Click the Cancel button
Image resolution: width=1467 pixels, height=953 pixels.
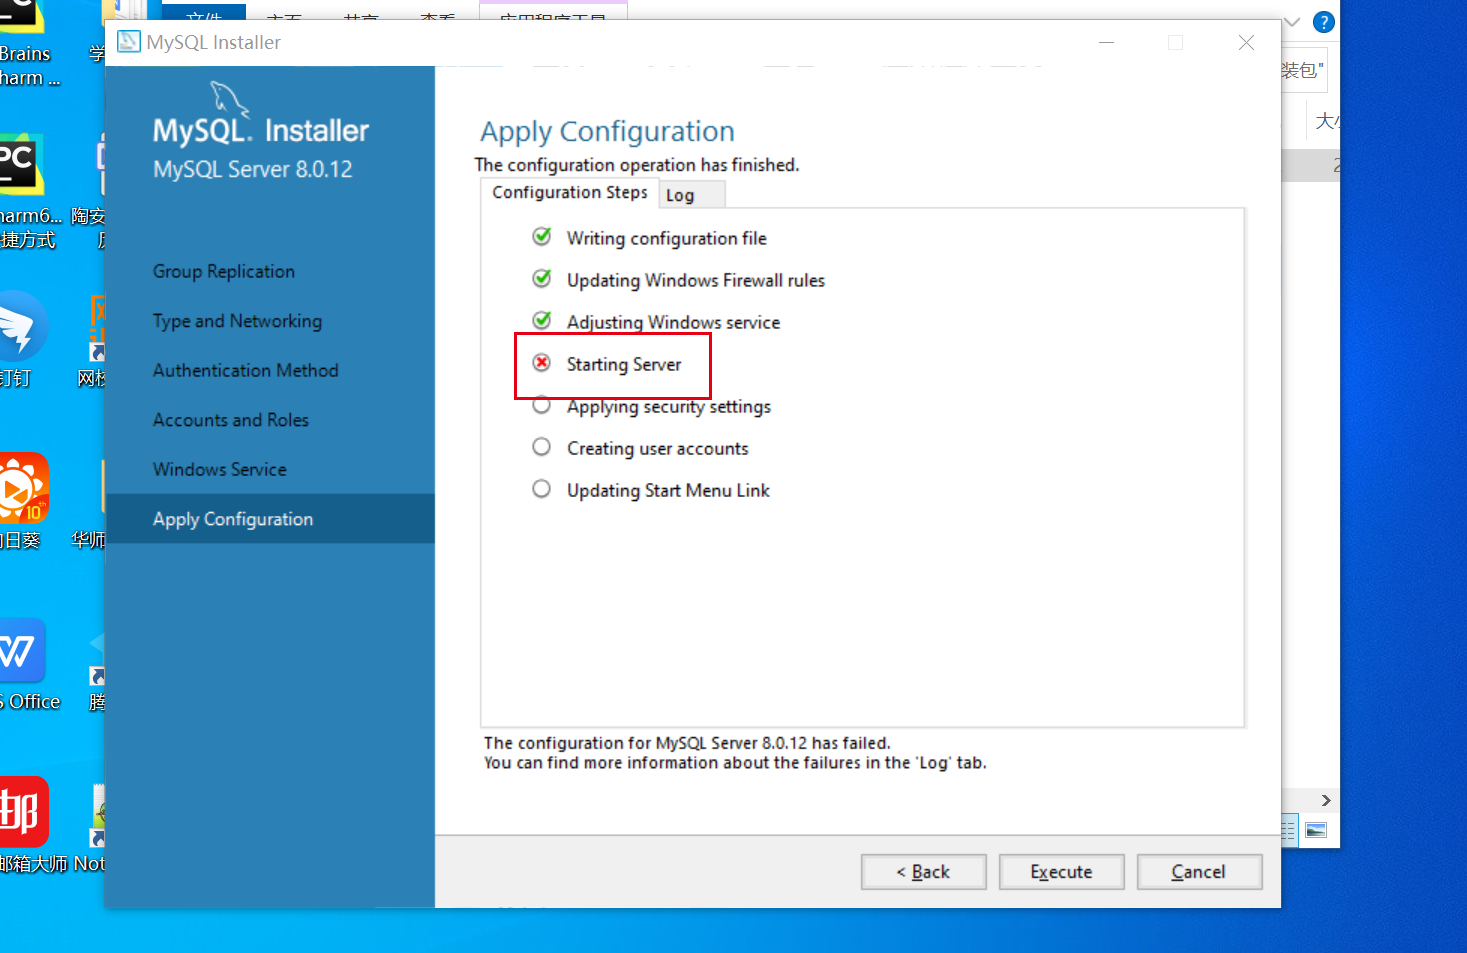point(1200,872)
